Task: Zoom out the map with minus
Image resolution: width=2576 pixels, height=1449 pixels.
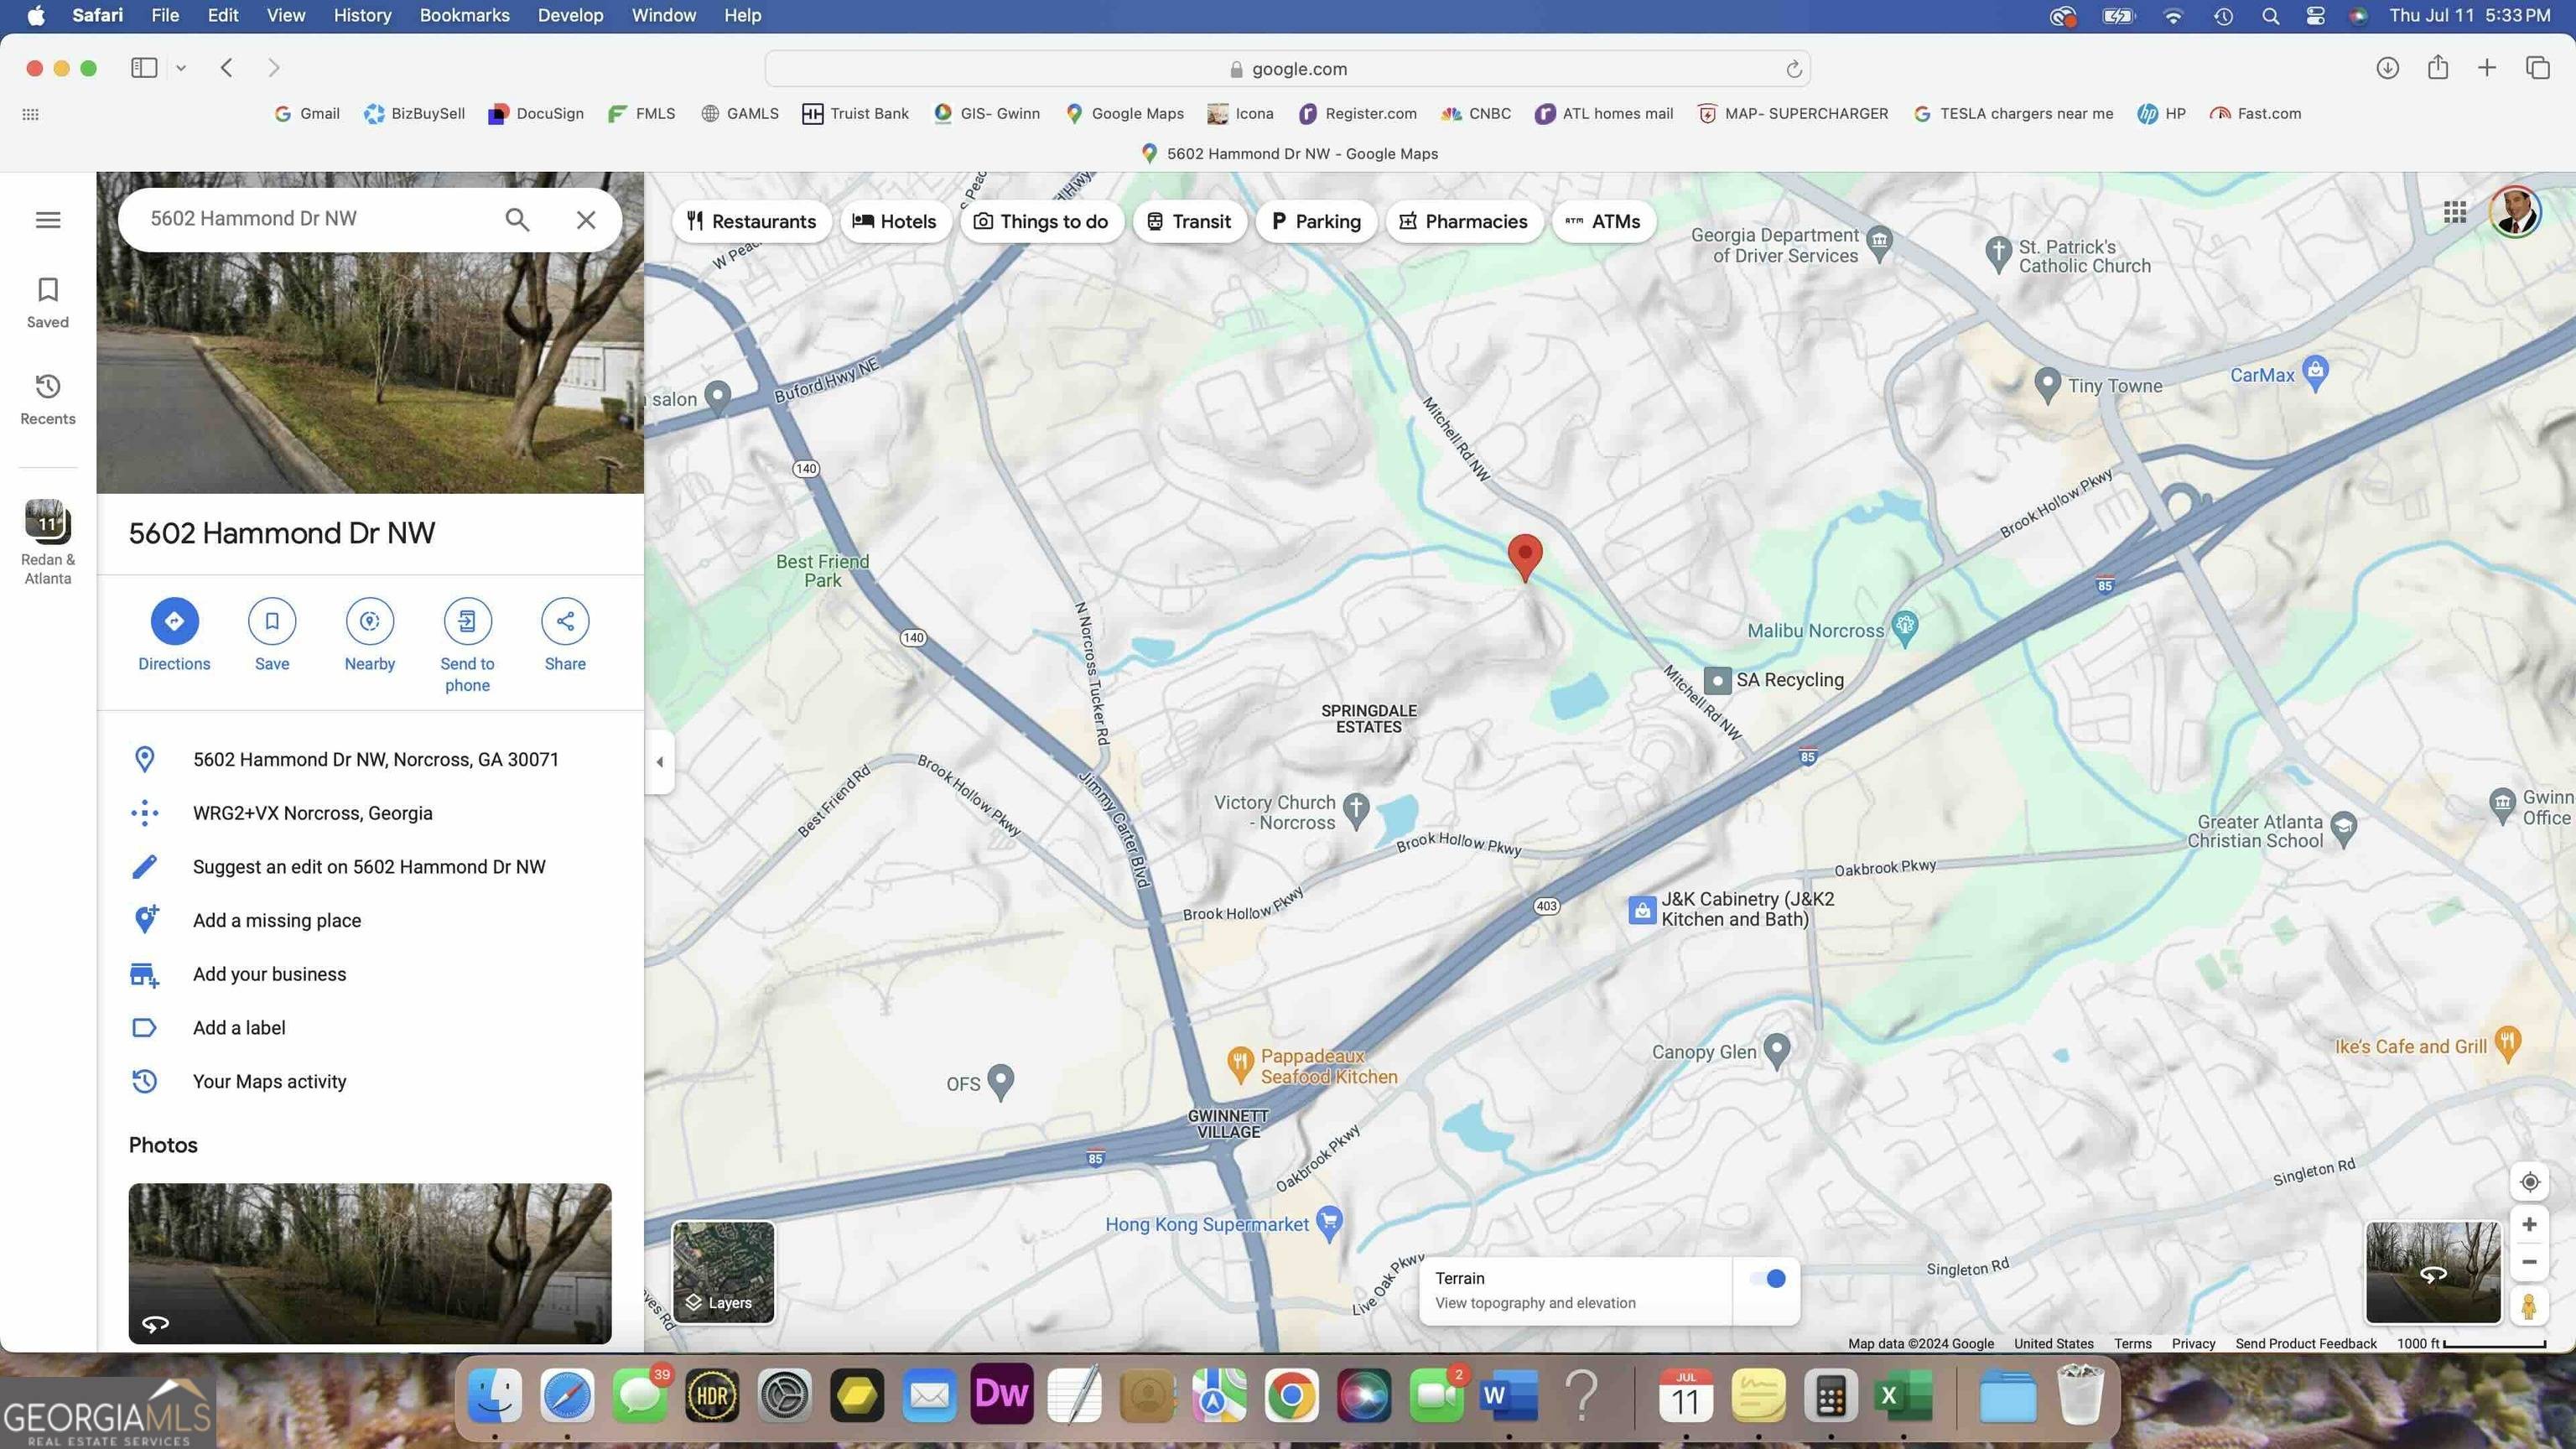Action: tap(2529, 1262)
